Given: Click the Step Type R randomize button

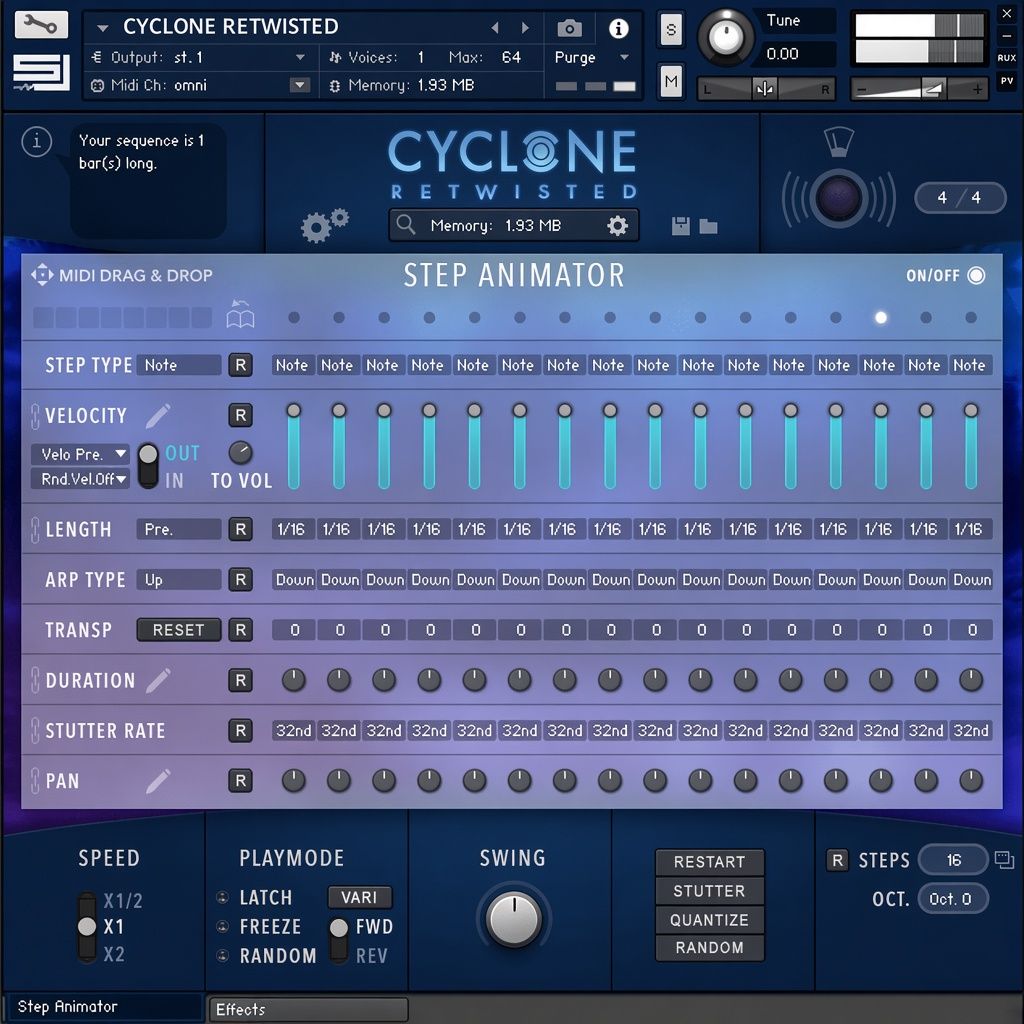Looking at the screenshot, I should (x=240, y=365).
